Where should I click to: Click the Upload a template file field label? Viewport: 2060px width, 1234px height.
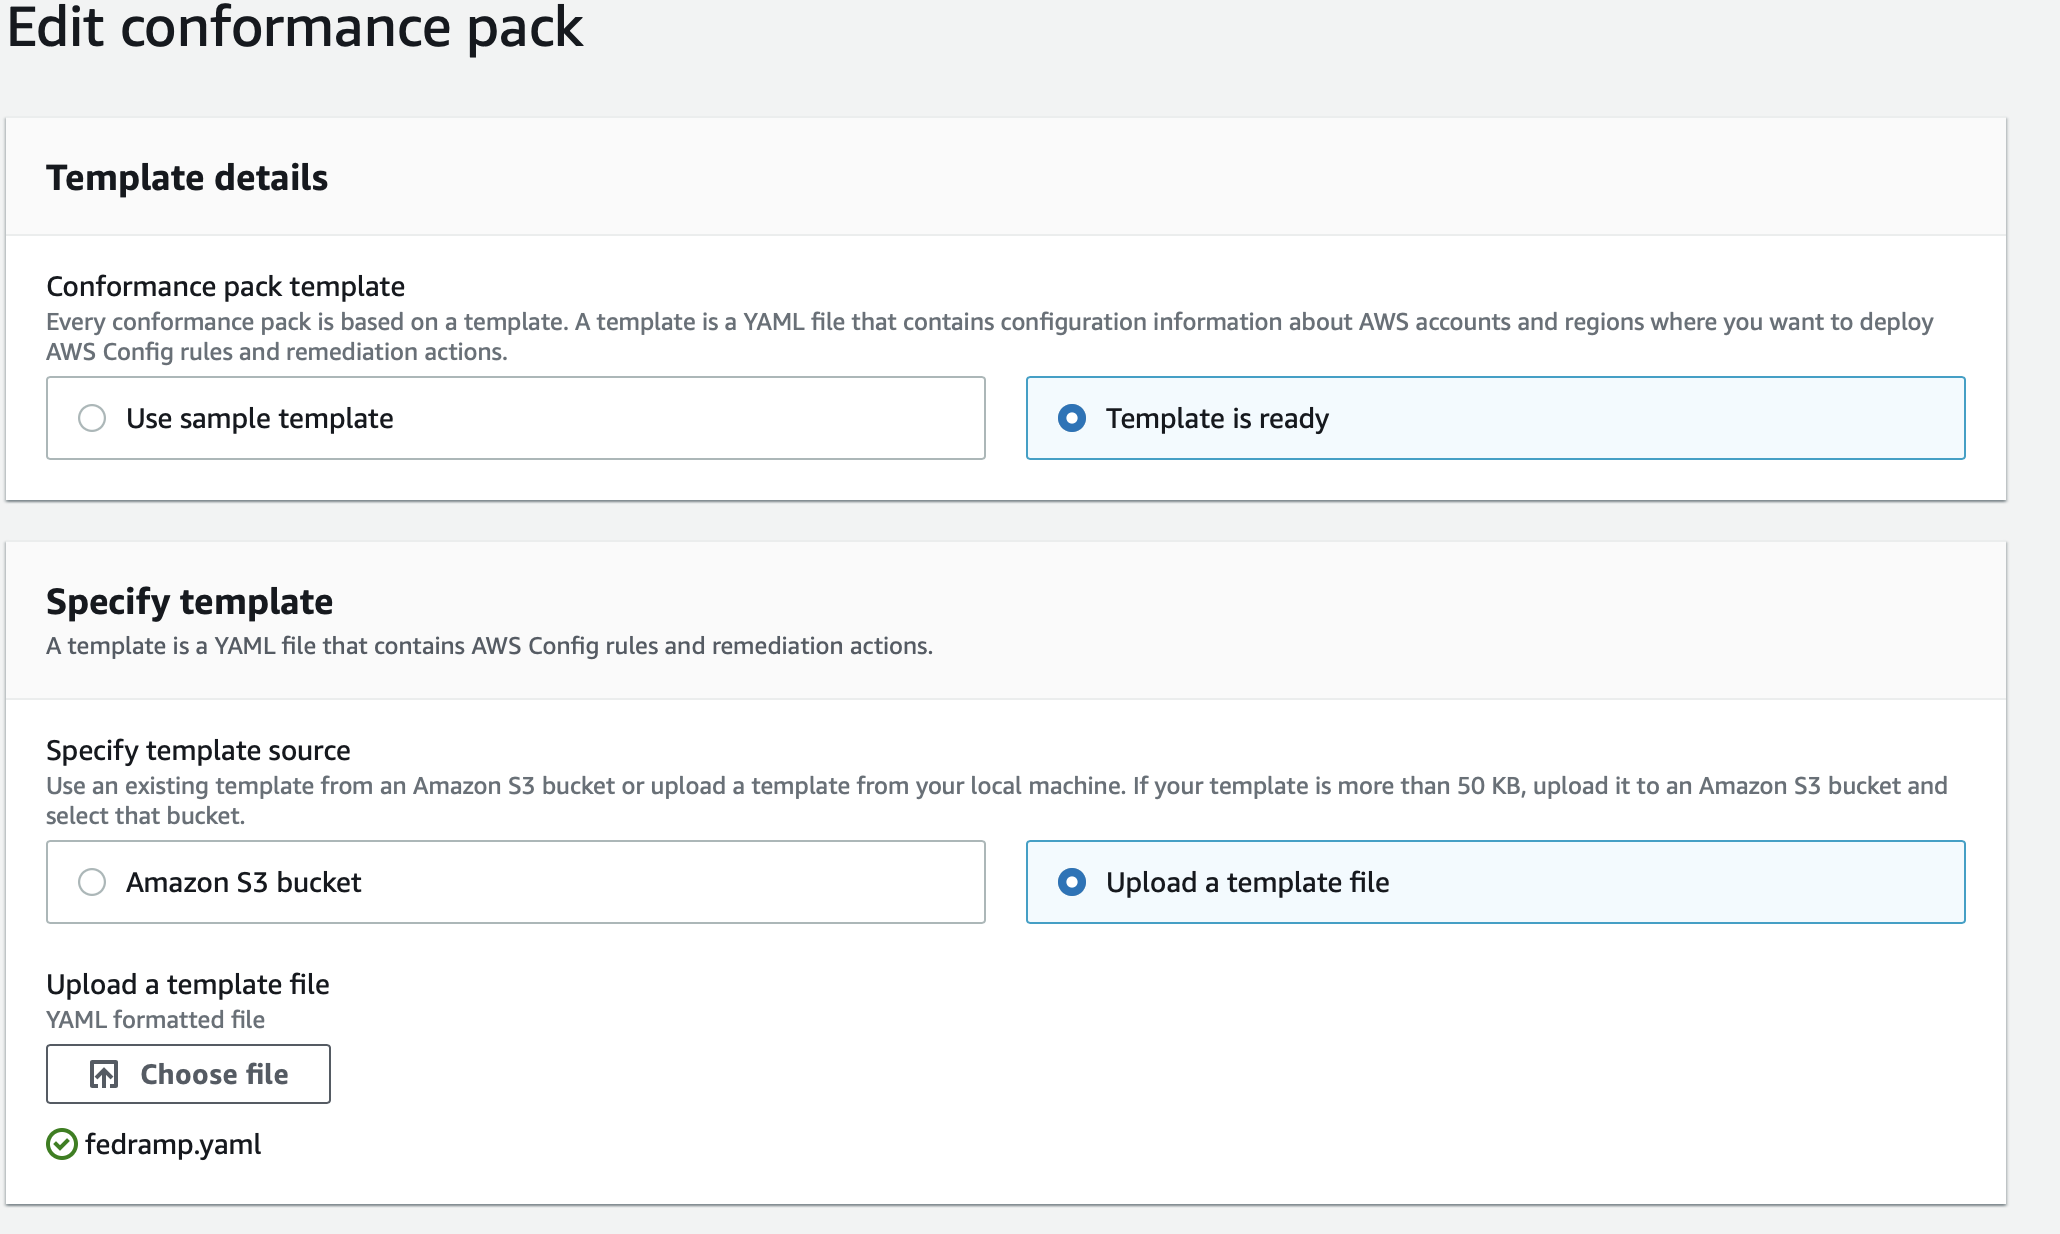tap(188, 984)
